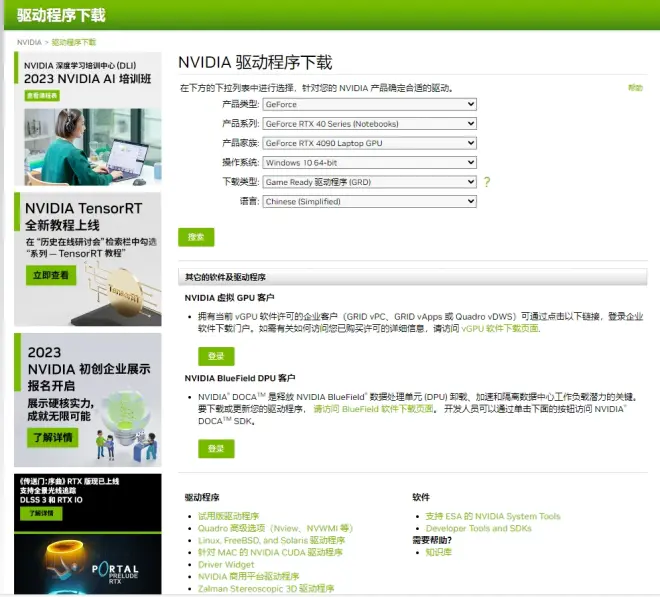
Task: Click 针对 MAC 的 NVIDIA CUDA 驱动程序 link
Action: point(270,552)
